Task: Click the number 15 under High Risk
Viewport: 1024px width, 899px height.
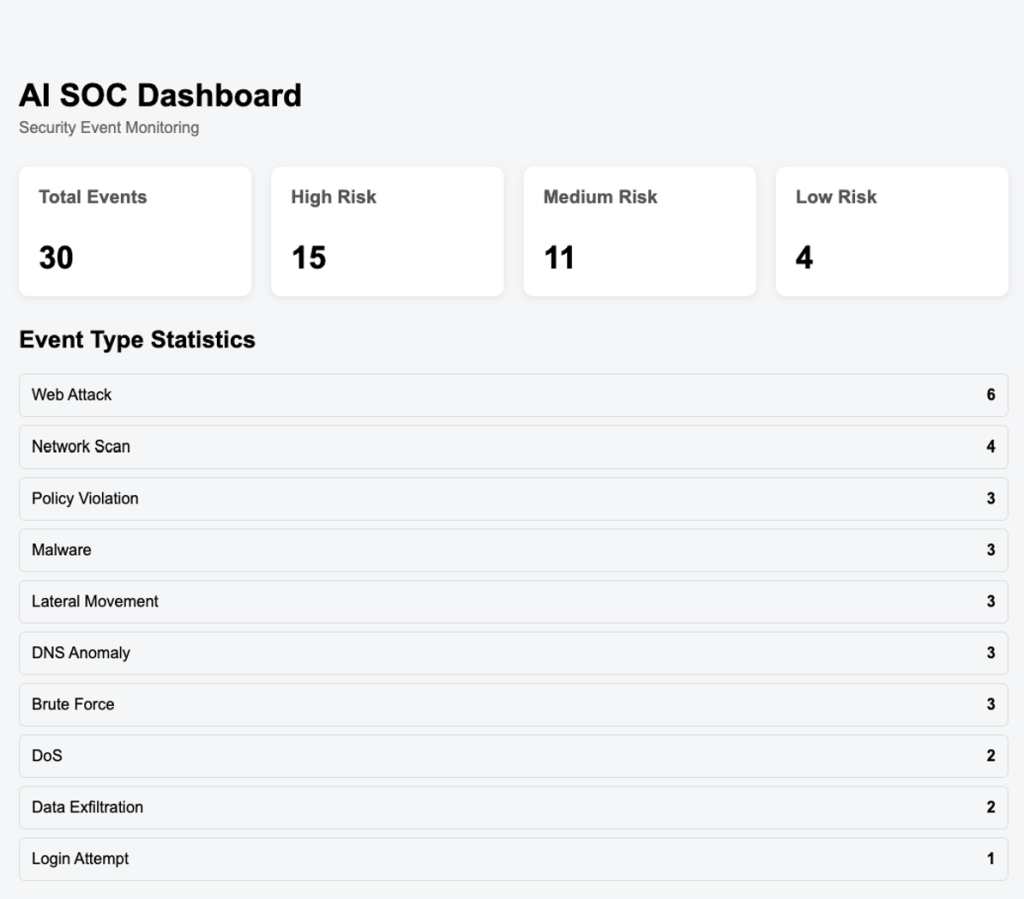Action: [x=308, y=257]
